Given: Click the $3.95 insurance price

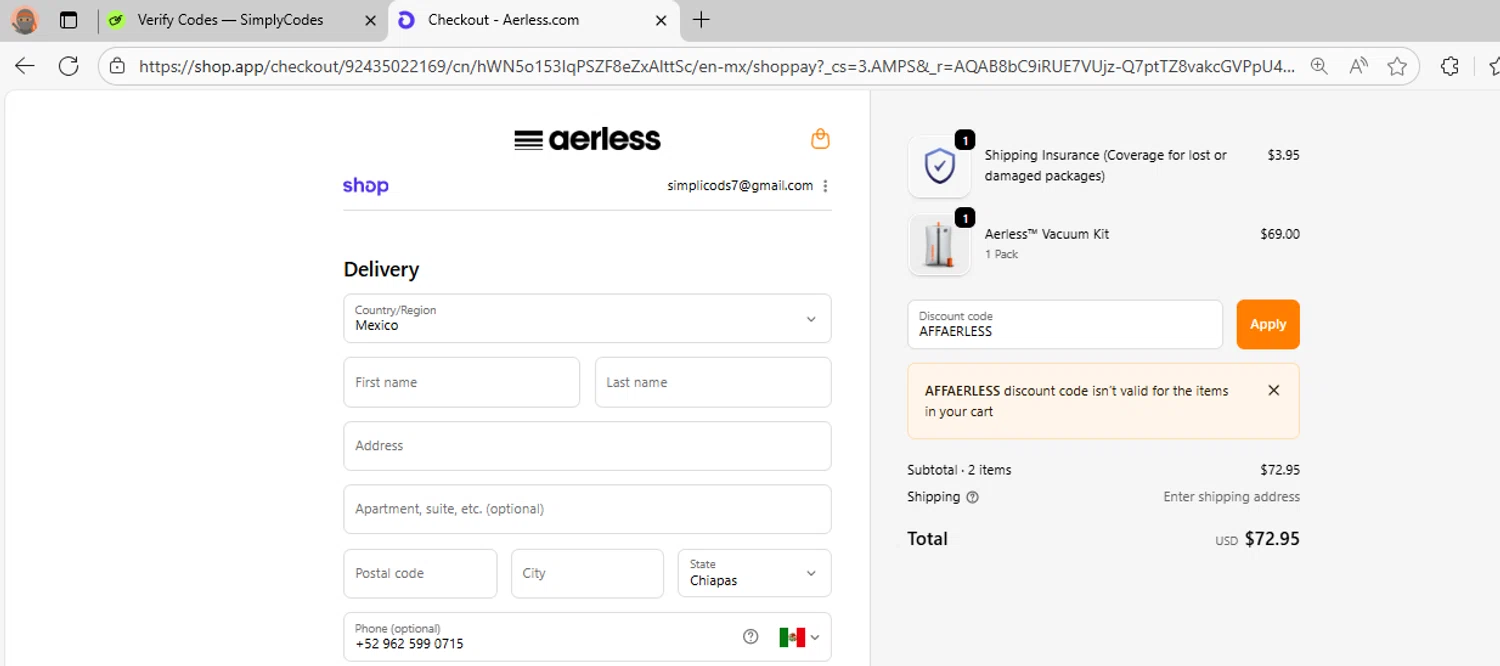Looking at the screenshot, I should [x=1283, y=155].
